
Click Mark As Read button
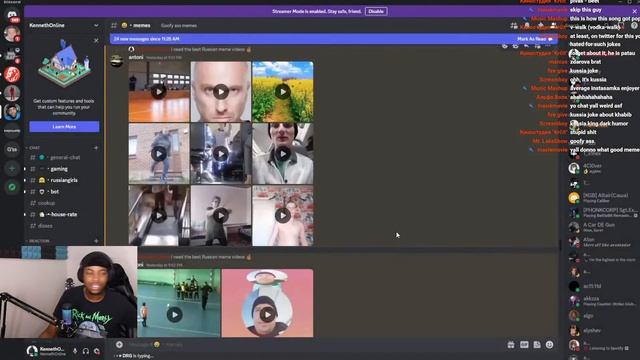[x=534, y=39]
